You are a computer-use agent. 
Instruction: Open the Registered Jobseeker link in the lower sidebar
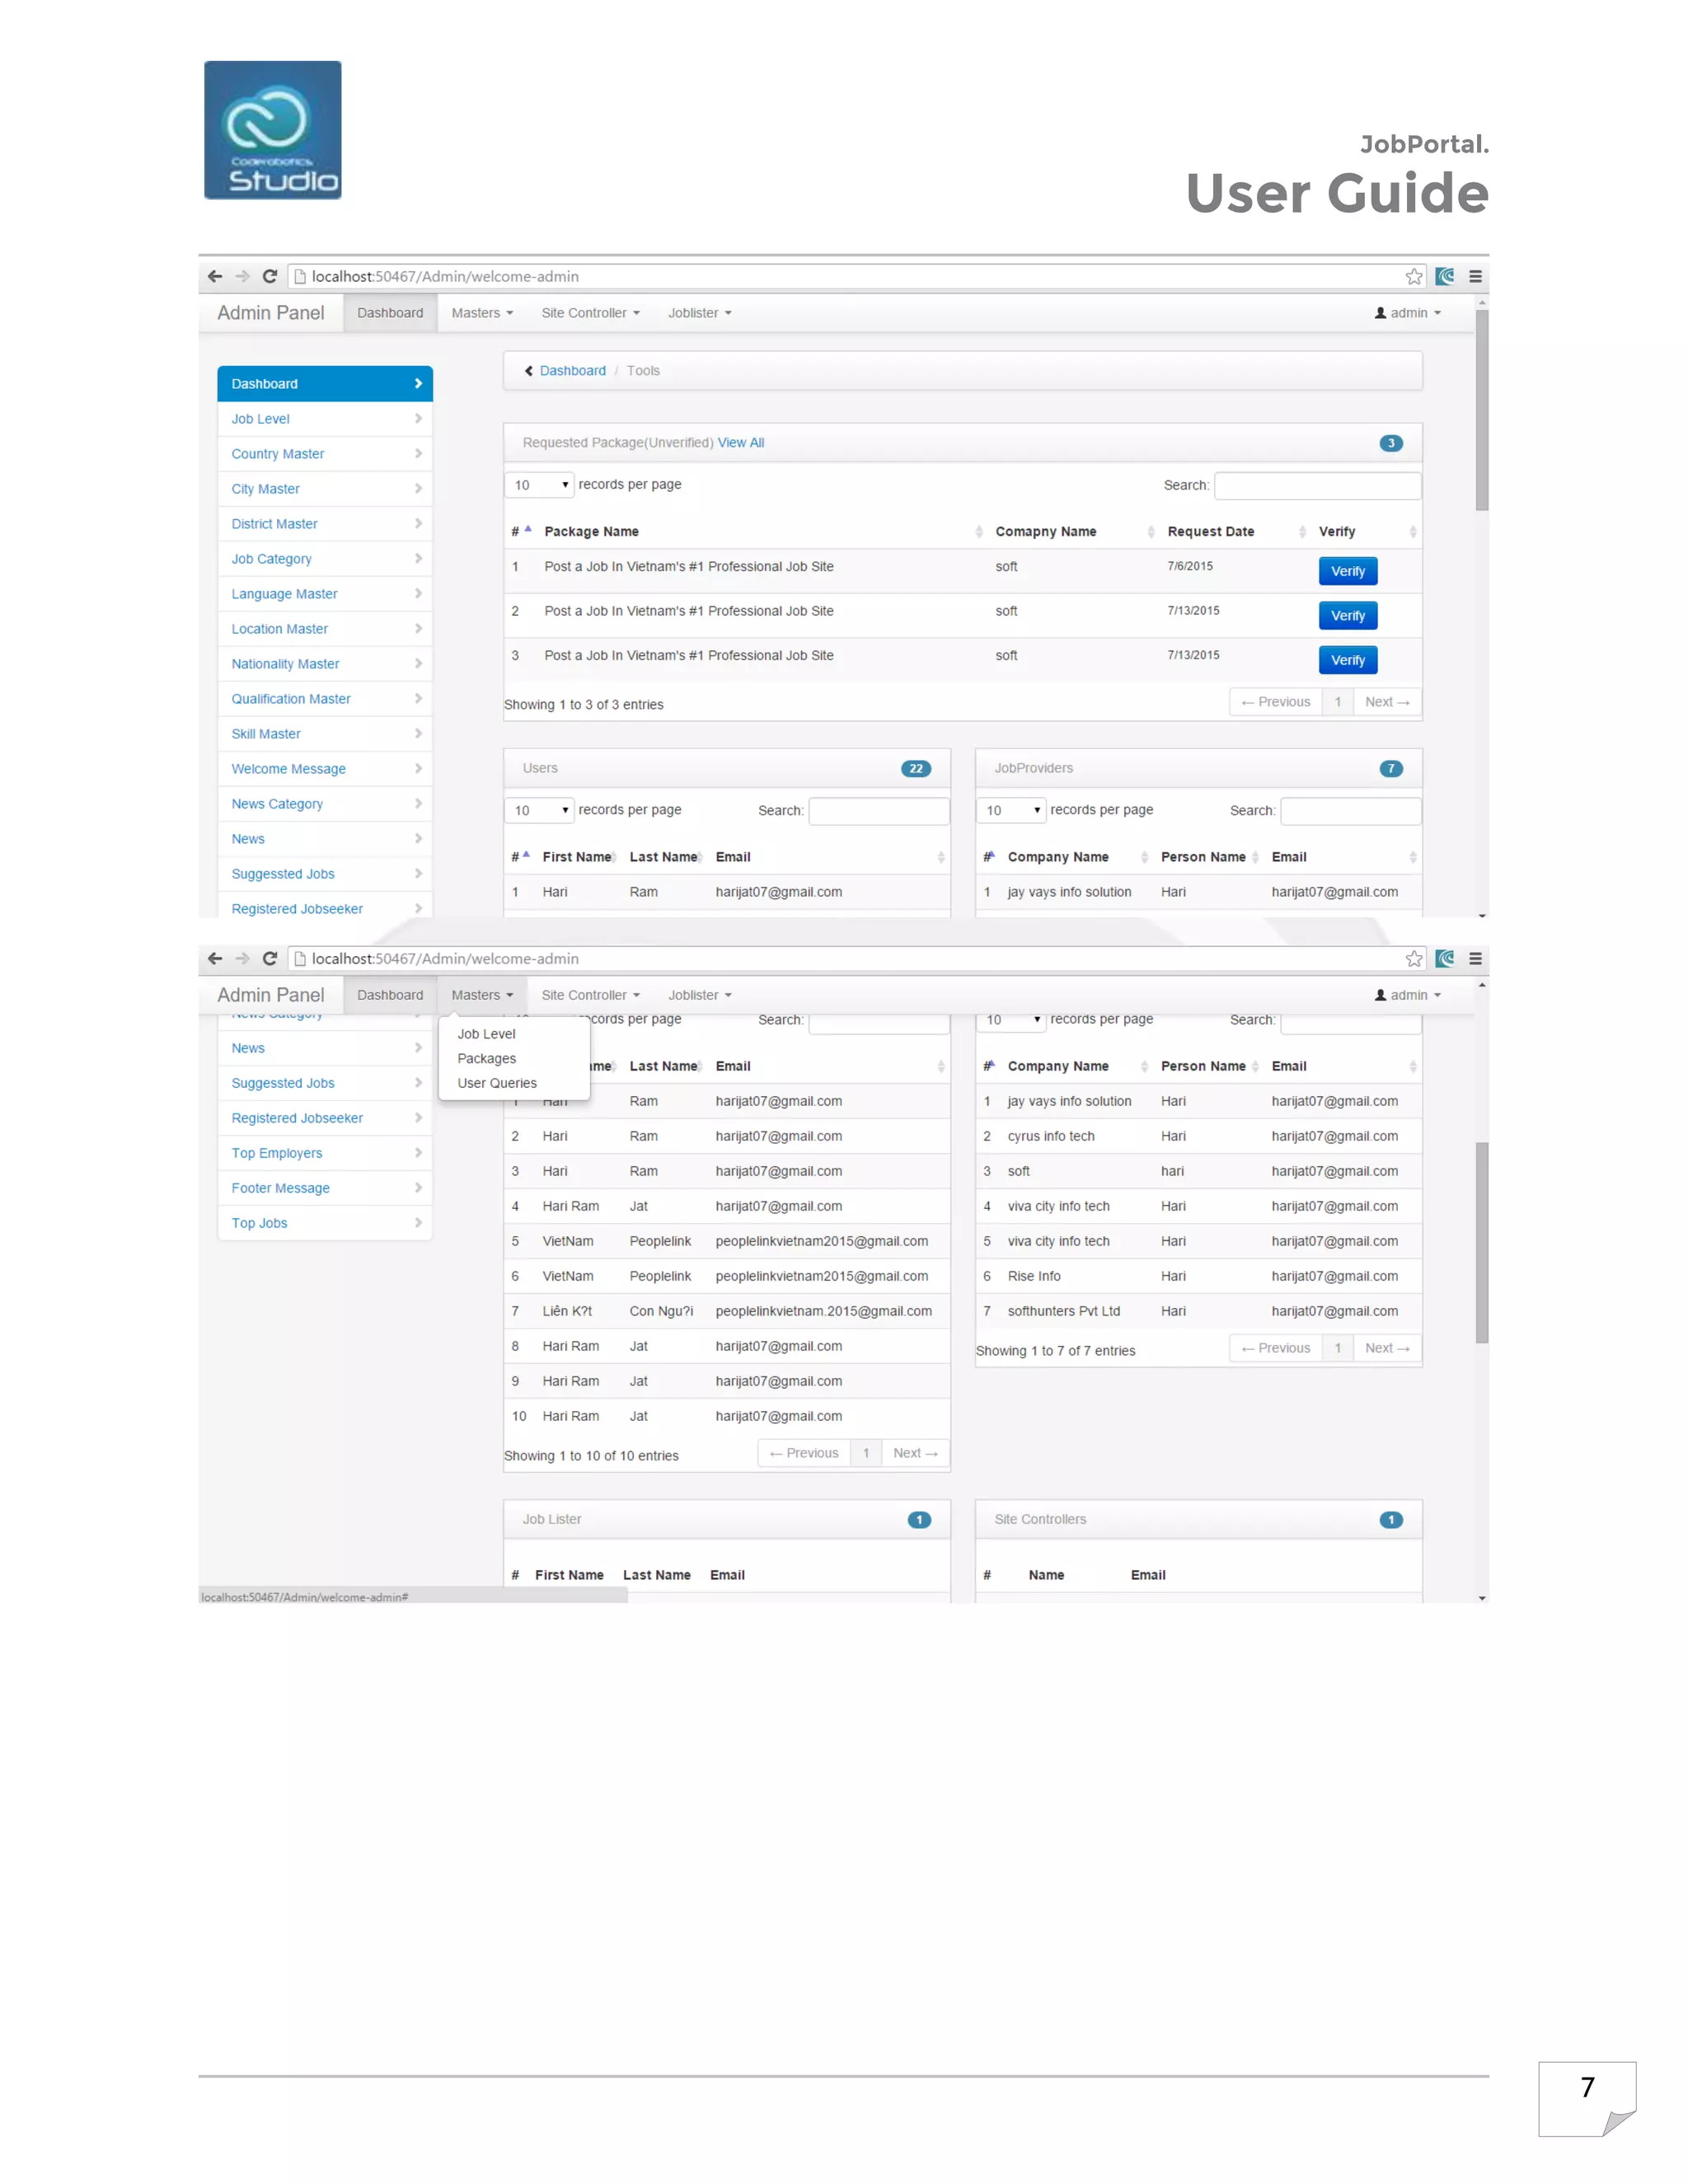tap(325, 1117)
